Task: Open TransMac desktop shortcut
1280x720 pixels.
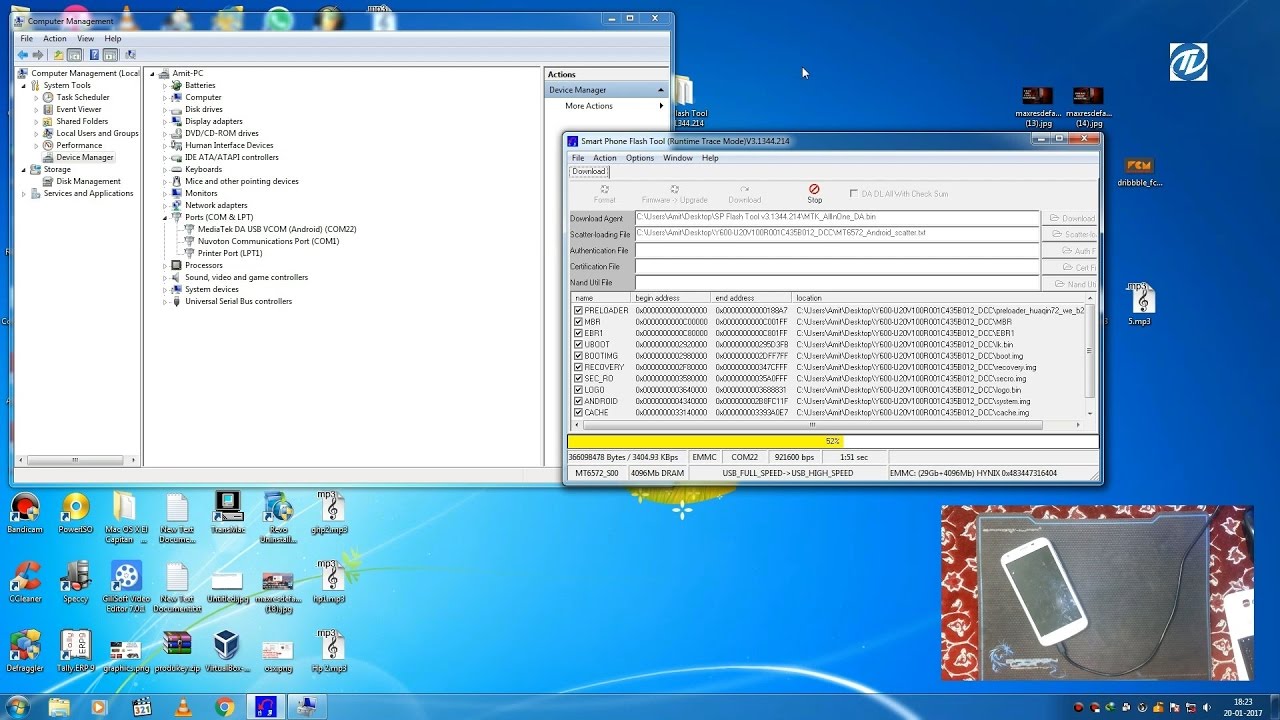Action: coord(227,514)
